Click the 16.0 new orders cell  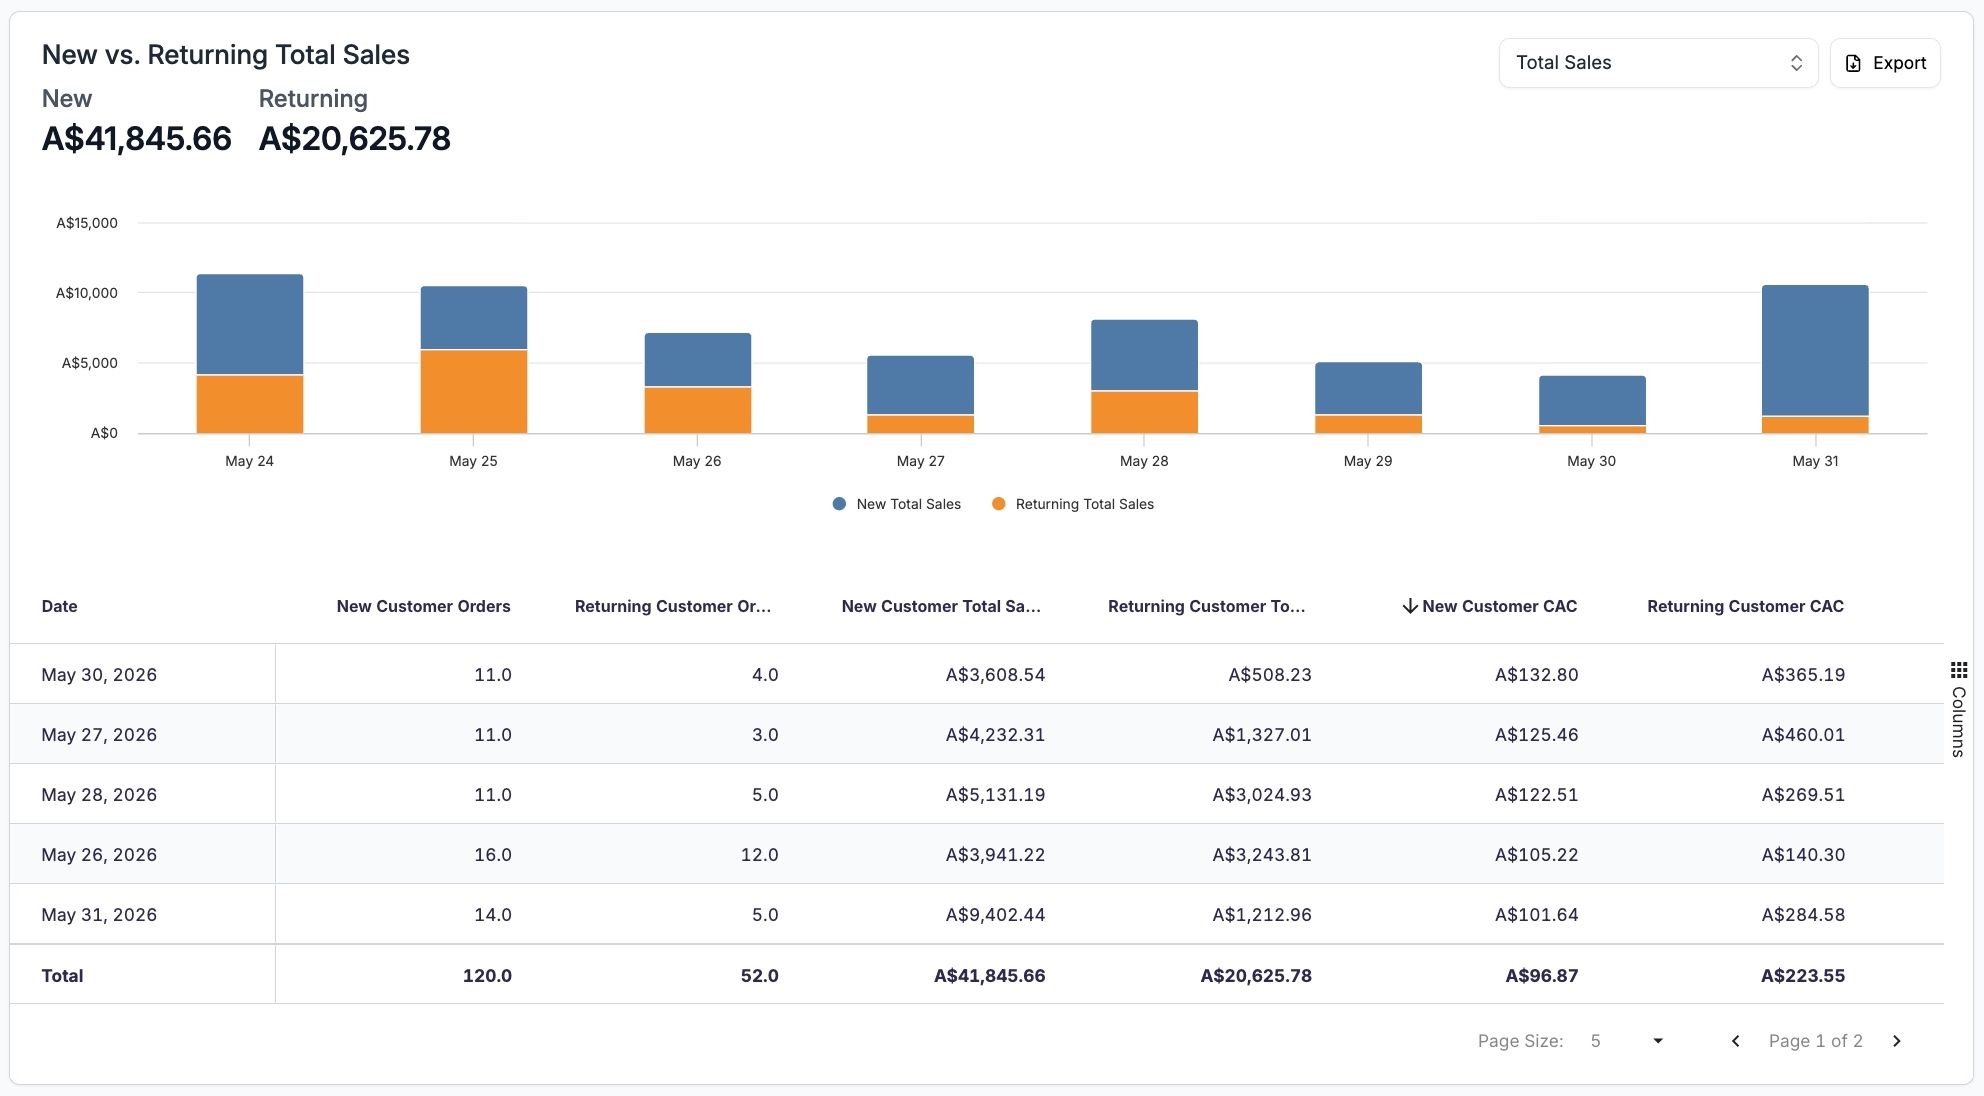click(x=493, y=855)
